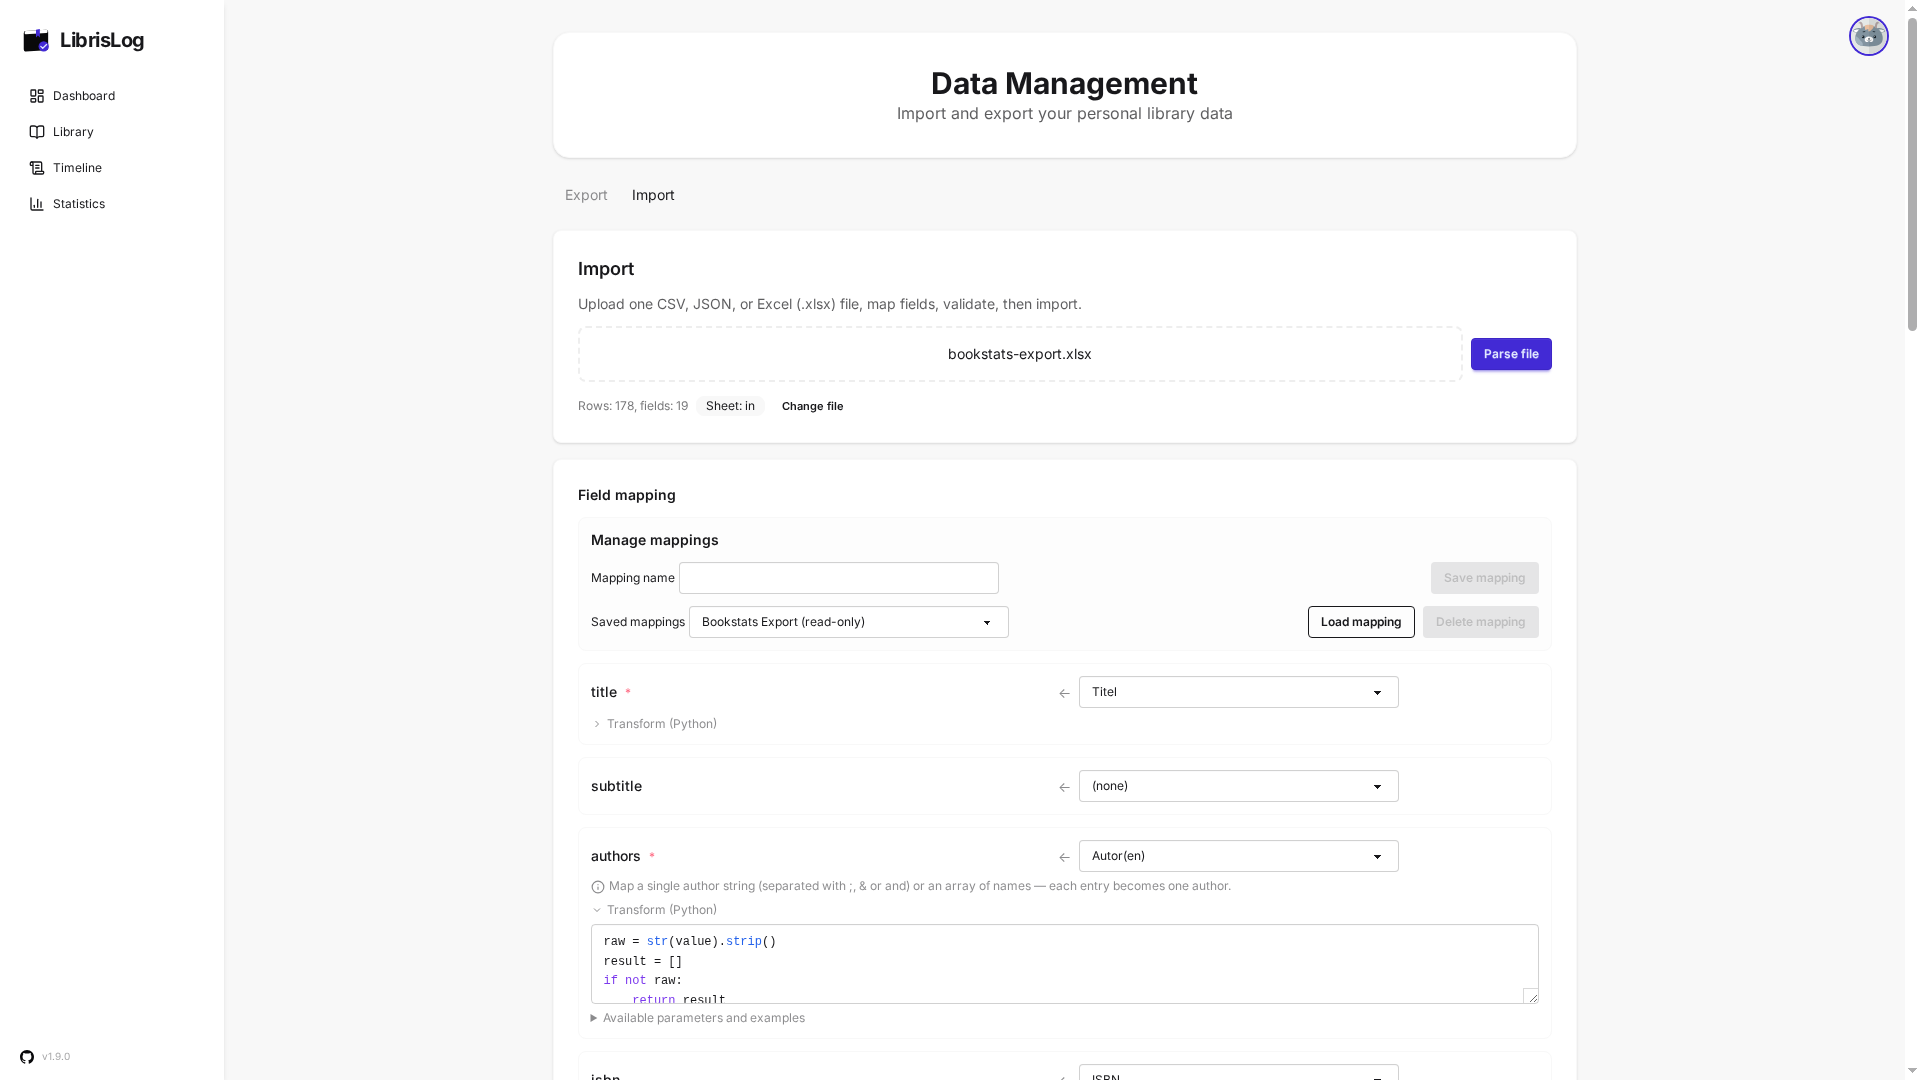Open the Dashboard icon in sidebar
The width and height of the screenshot is (1920, 1080).
[x=37, y=96]
